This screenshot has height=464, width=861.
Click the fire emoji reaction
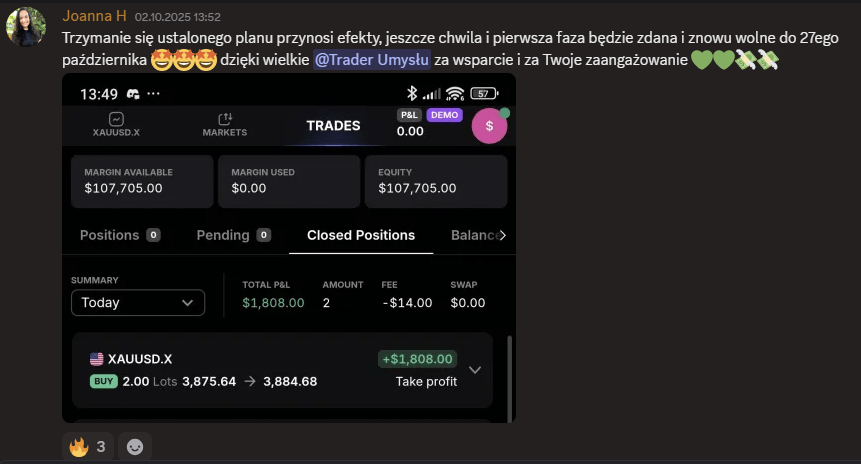pos(89,447)
